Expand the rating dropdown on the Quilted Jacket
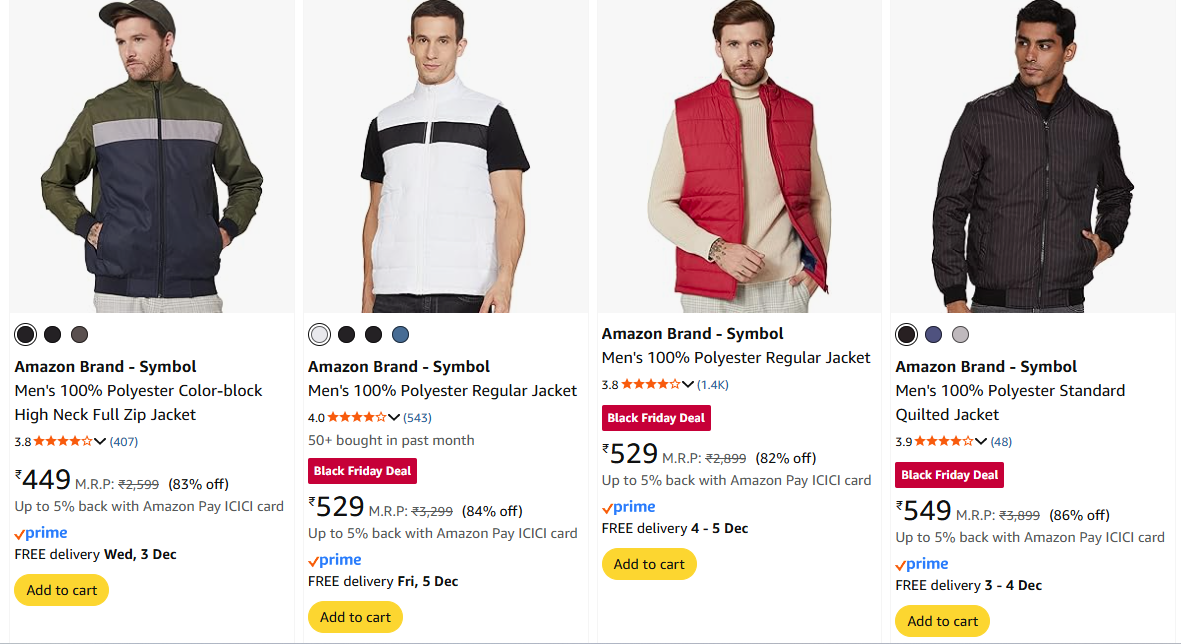Viewport: 1181px width, 644px height. 981,441
